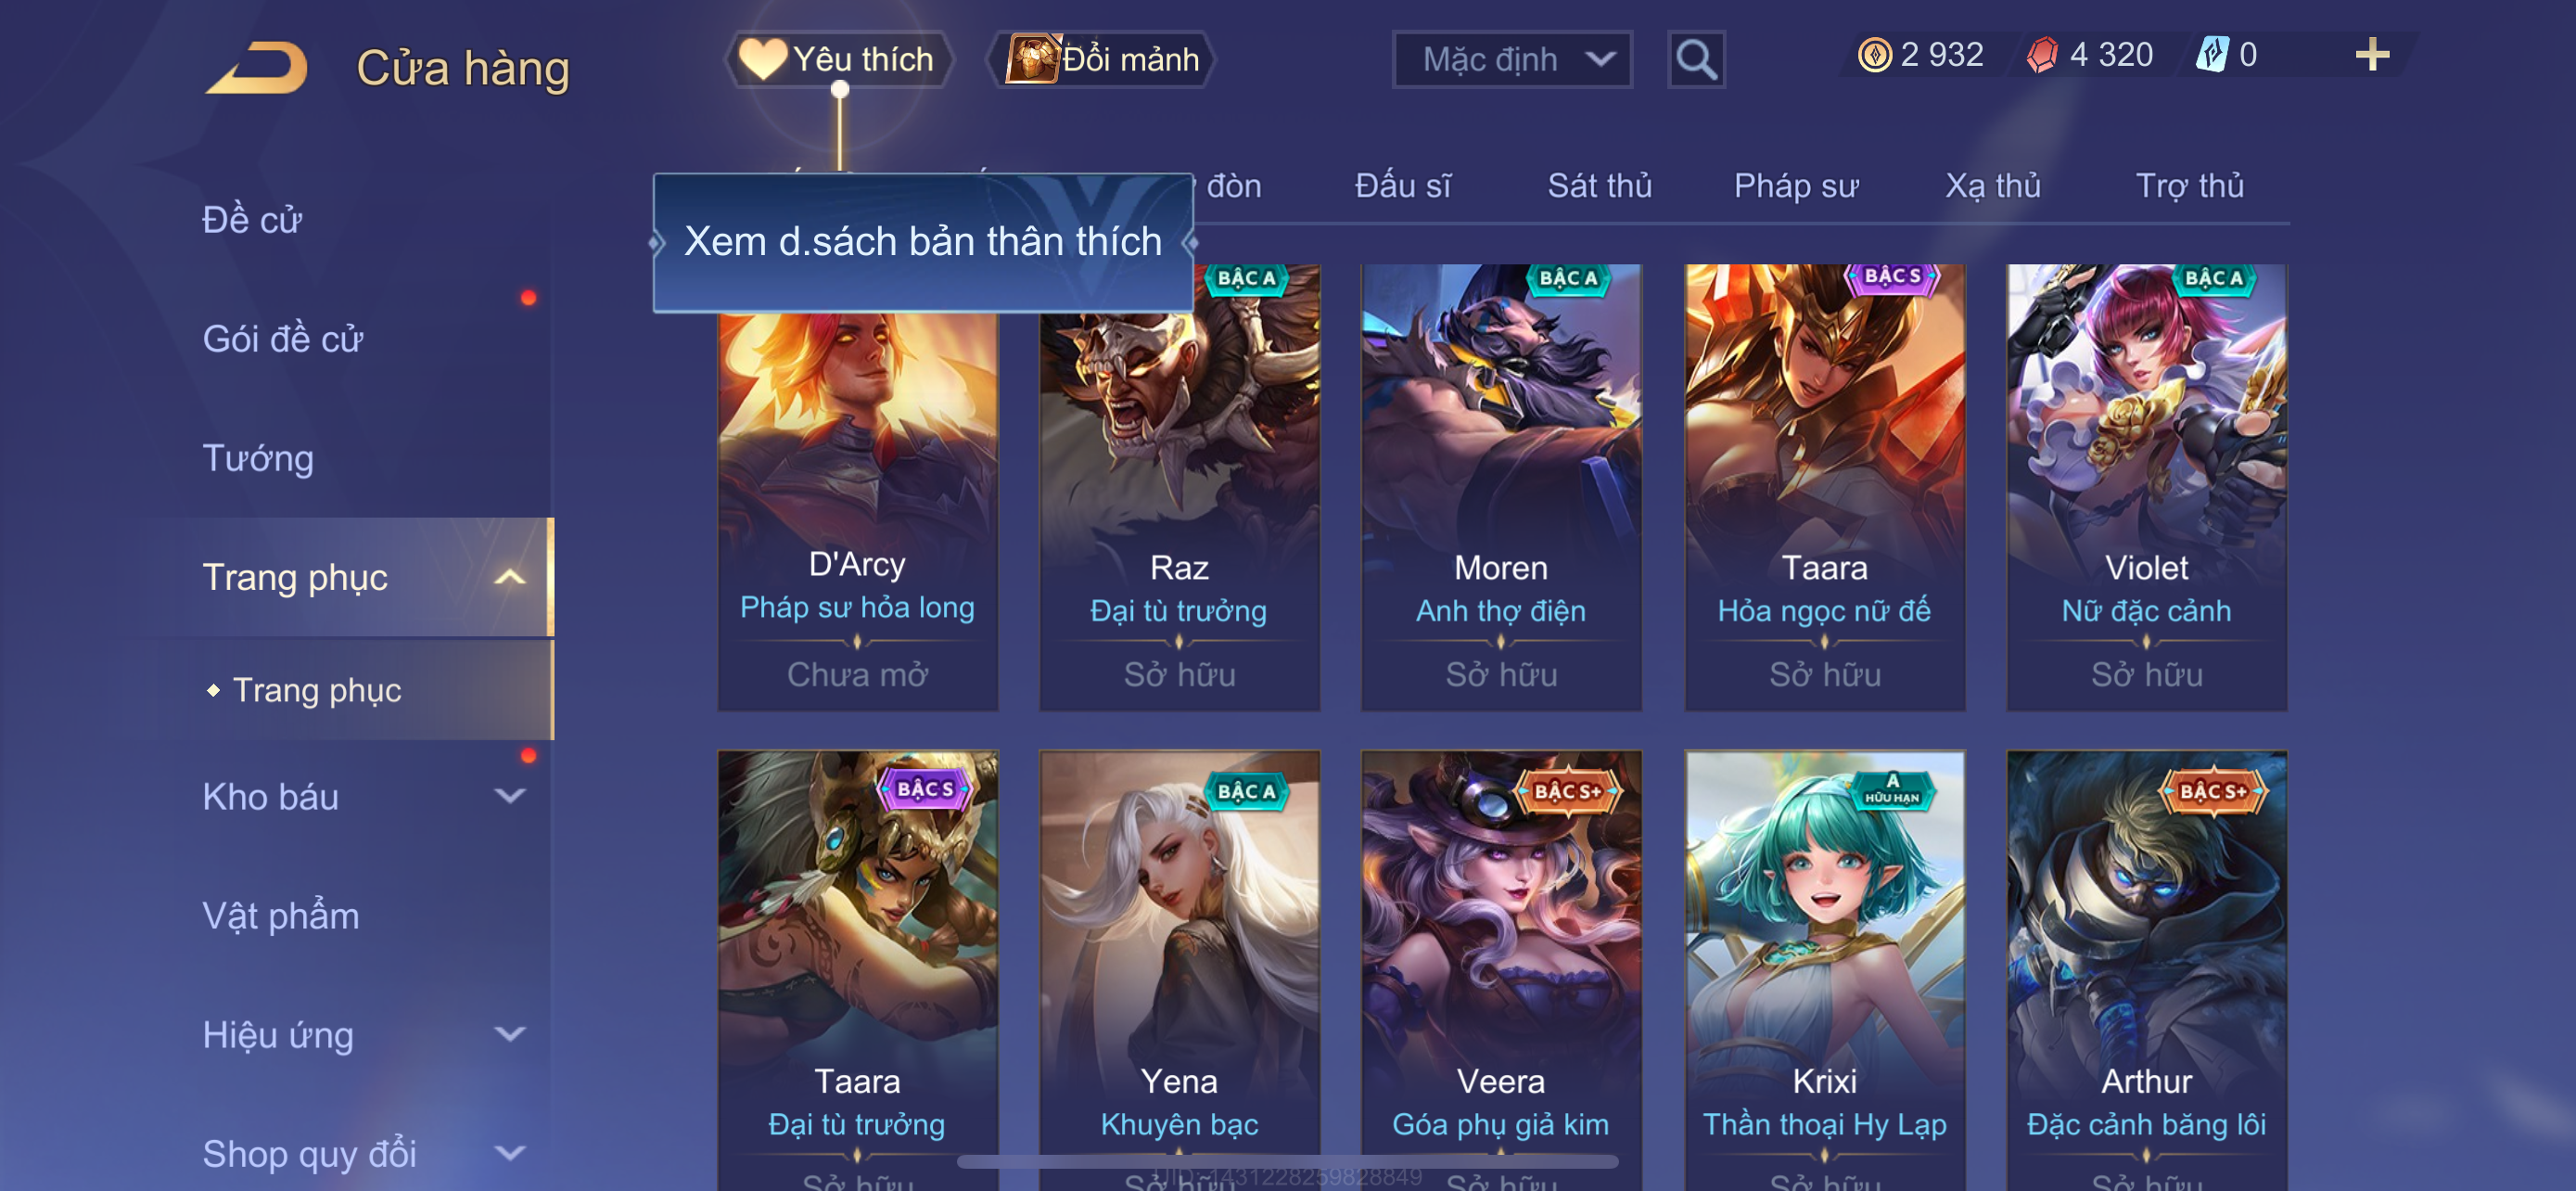Screen dimensions: 2576x1191
Task: Collapse the Trang phục sidebar section
Action: pyautogui.click(x=510, y=578)
